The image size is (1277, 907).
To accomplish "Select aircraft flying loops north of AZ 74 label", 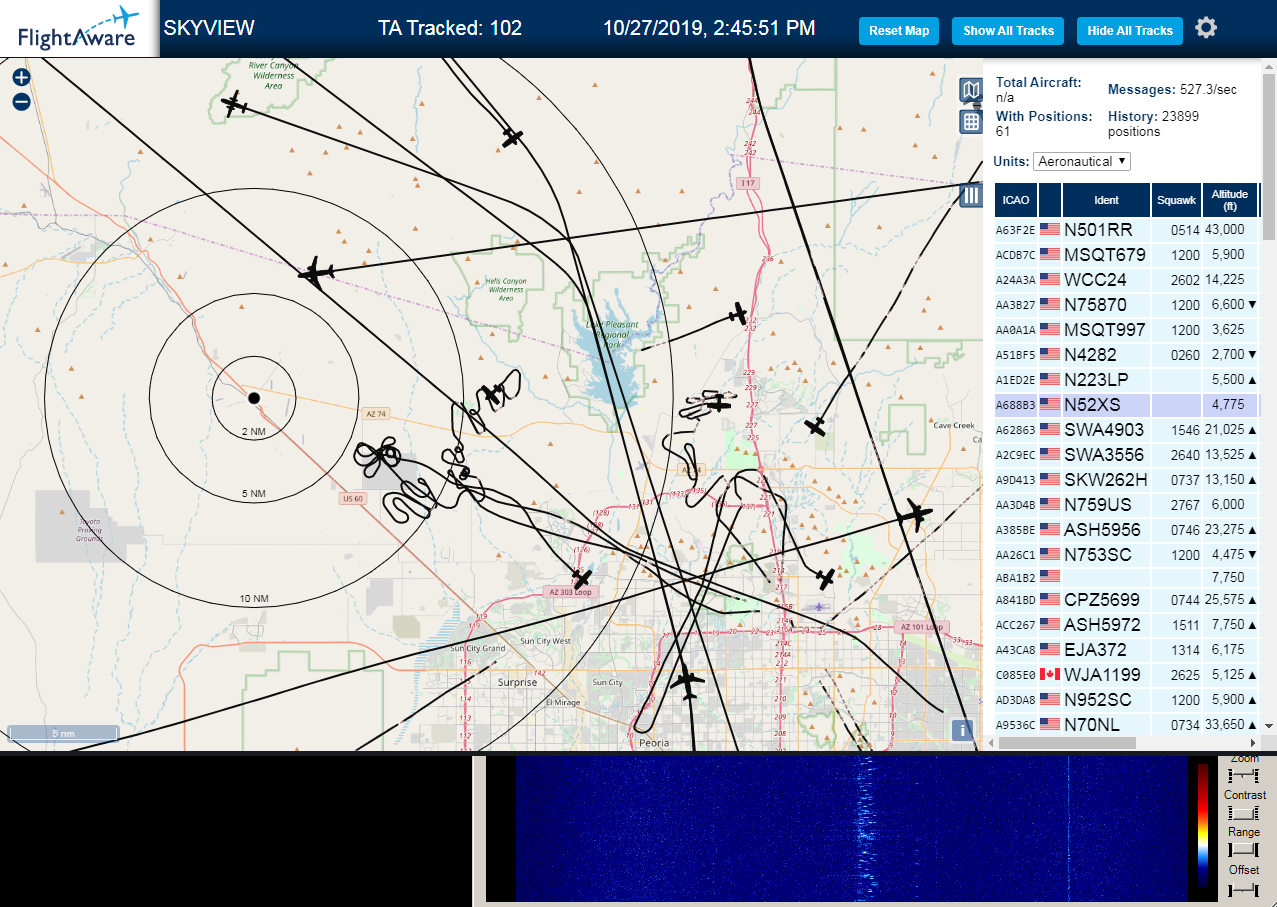I will pyautogui.click(x=493, y=394).
